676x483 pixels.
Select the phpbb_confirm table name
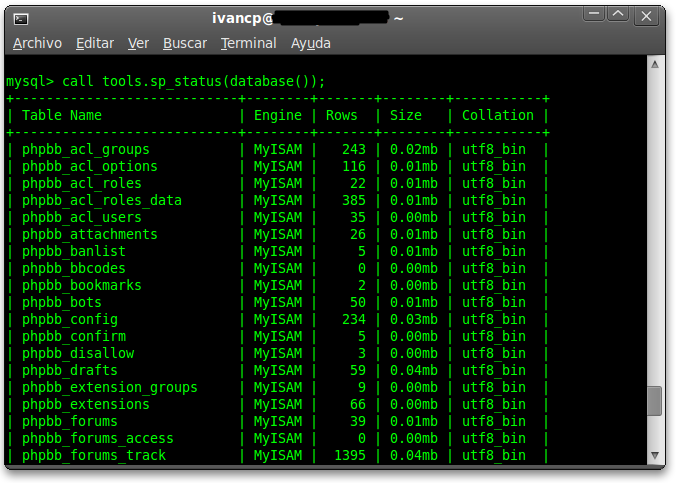tap(74, 336)
